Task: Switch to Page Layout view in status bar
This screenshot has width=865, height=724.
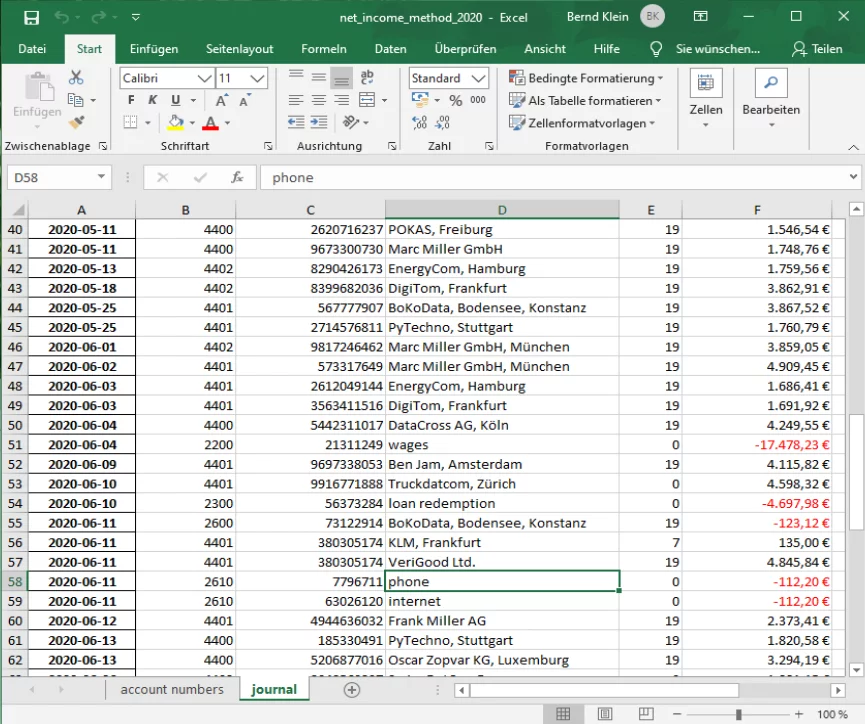Action: point(606,714)
